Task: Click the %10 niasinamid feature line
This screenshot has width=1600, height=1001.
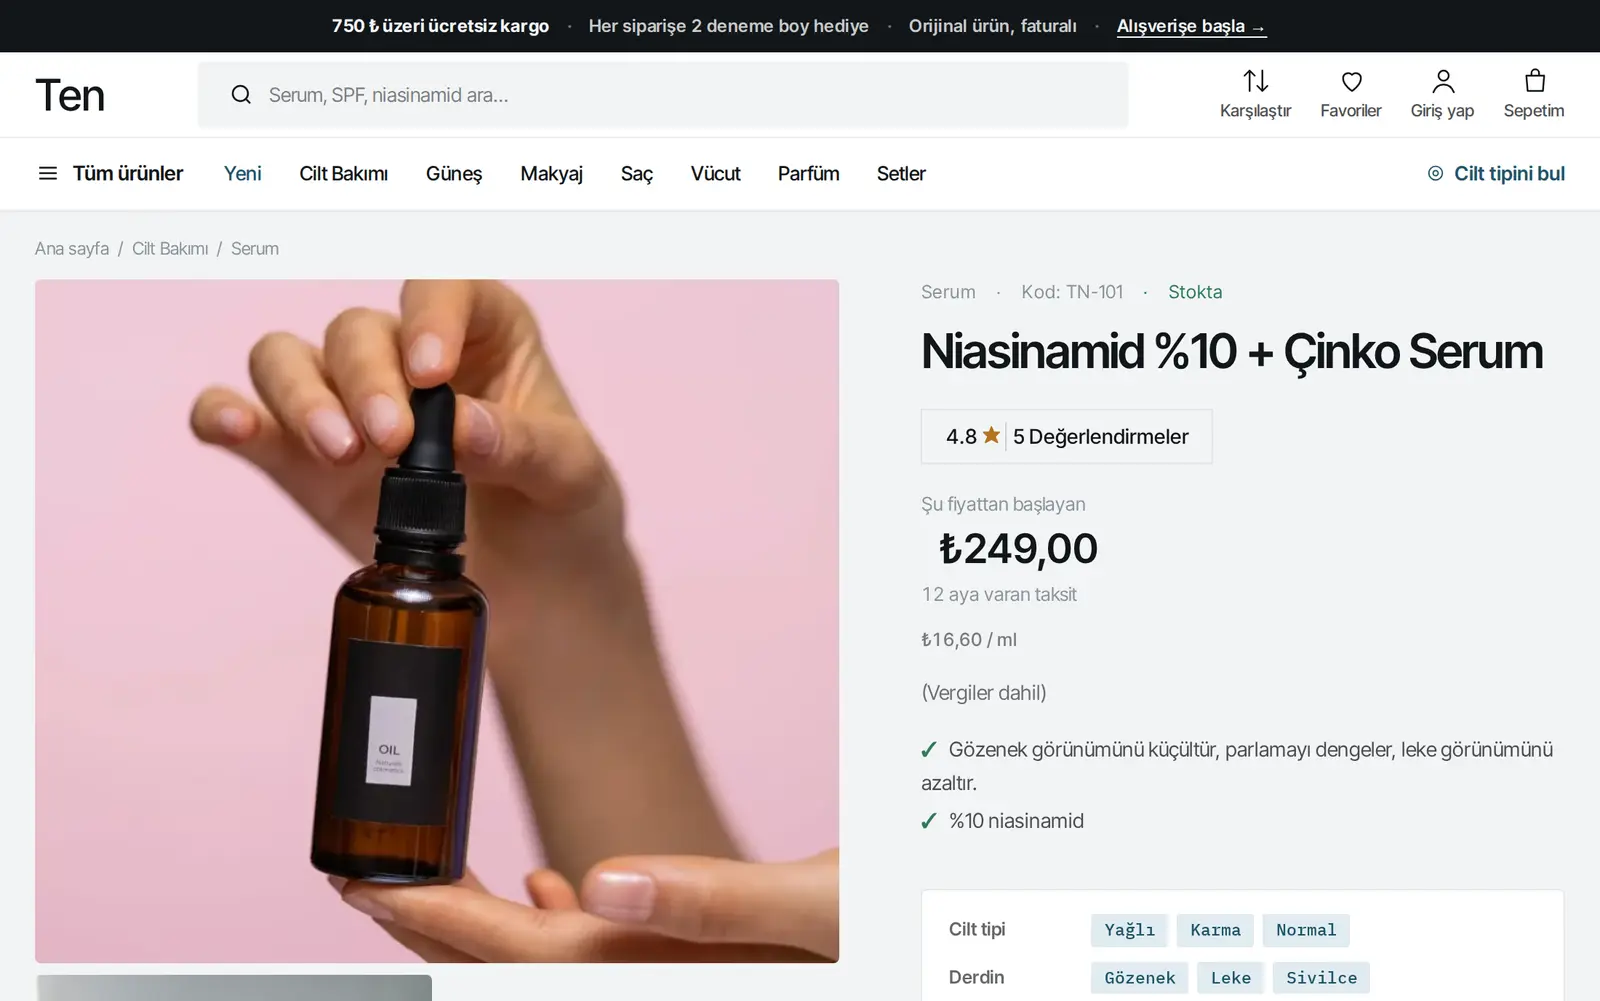Action: (x=1002, y=821)
